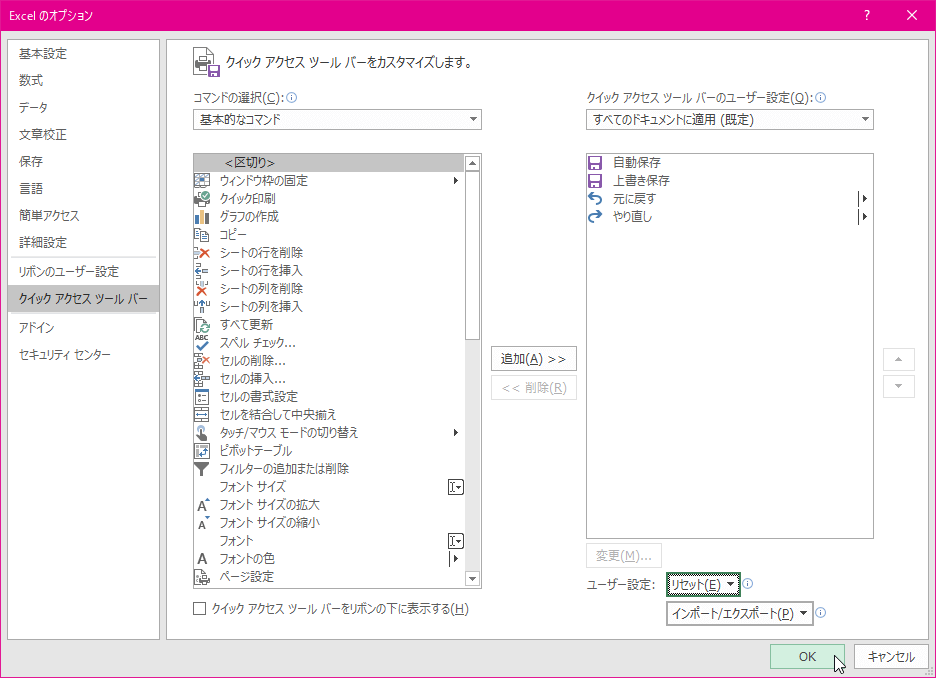Select the セルの削除 icon
The height and width of the screenshot is (678, 936).
coord(202,360)
